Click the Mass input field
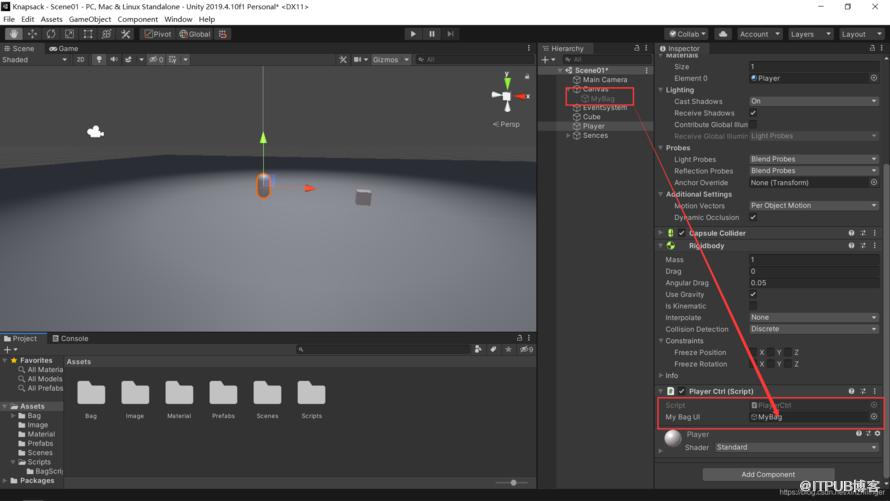Viewport: 890px width, 501px height. (813, 260)
